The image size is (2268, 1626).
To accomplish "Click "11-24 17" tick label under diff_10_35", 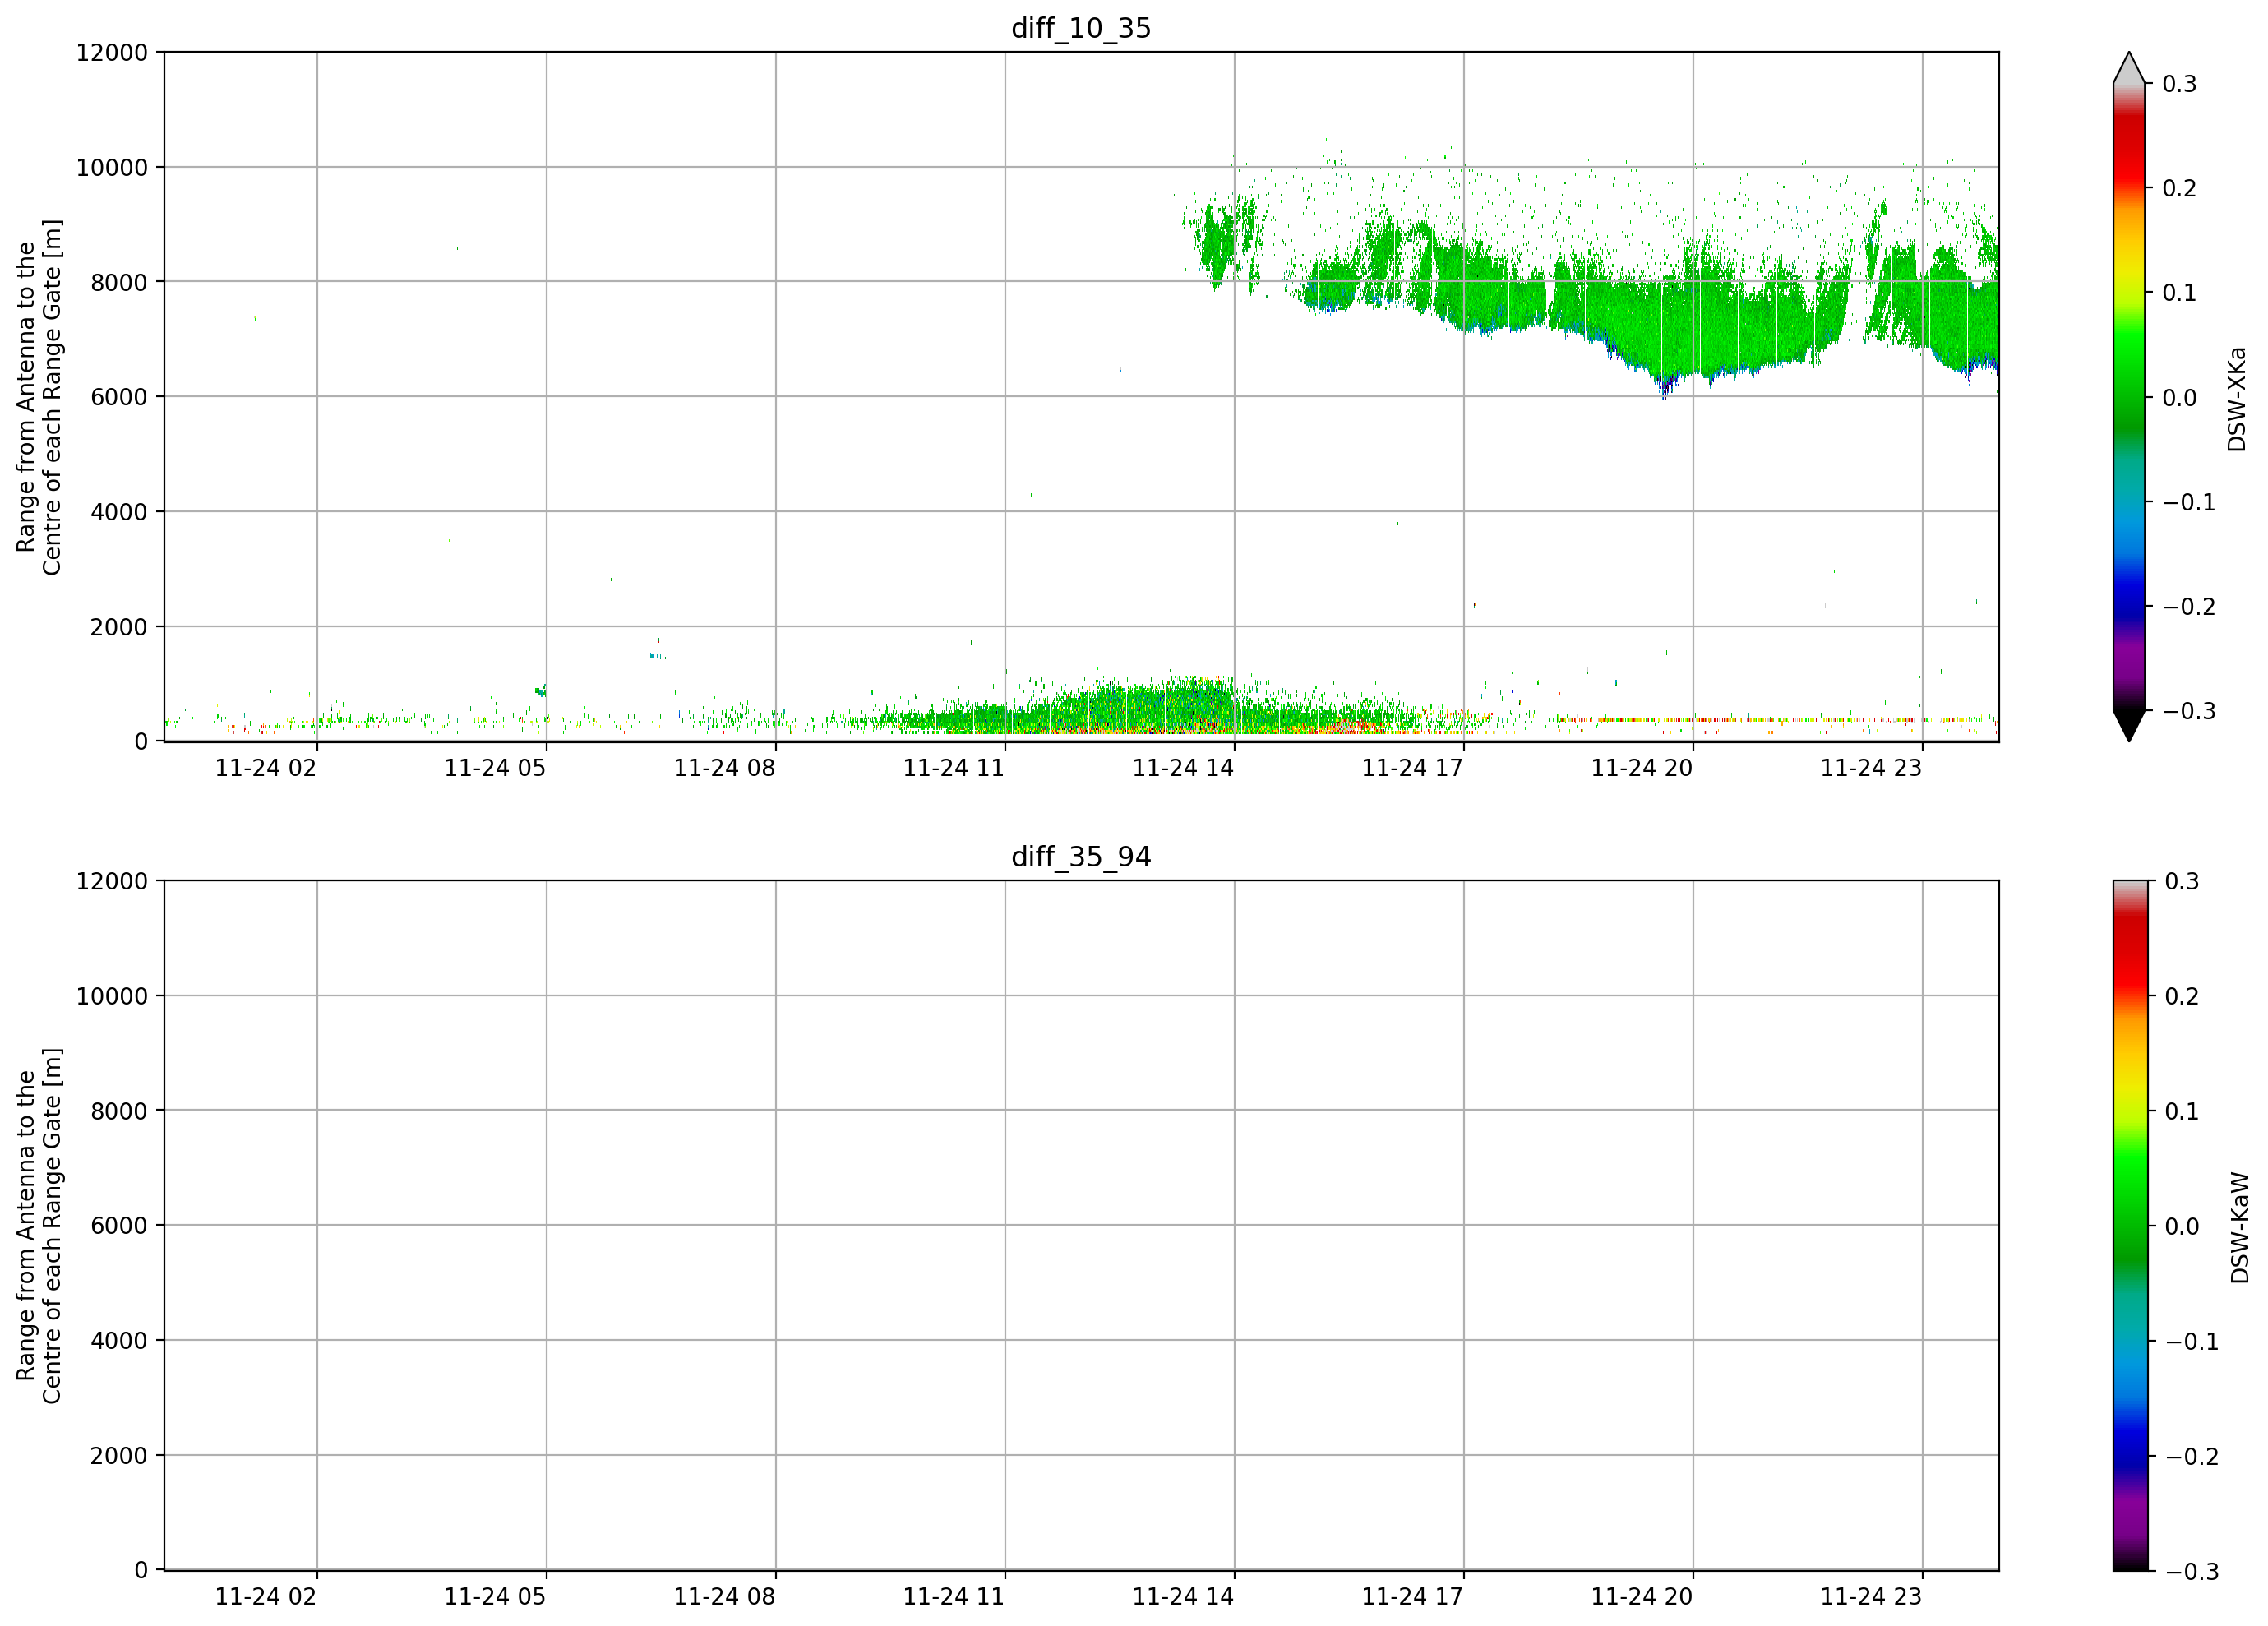I will point(1412,768).
